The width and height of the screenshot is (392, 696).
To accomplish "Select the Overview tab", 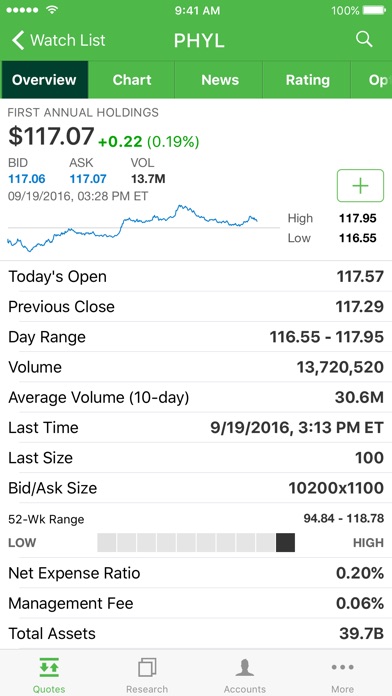I will (x=44, y=80).
